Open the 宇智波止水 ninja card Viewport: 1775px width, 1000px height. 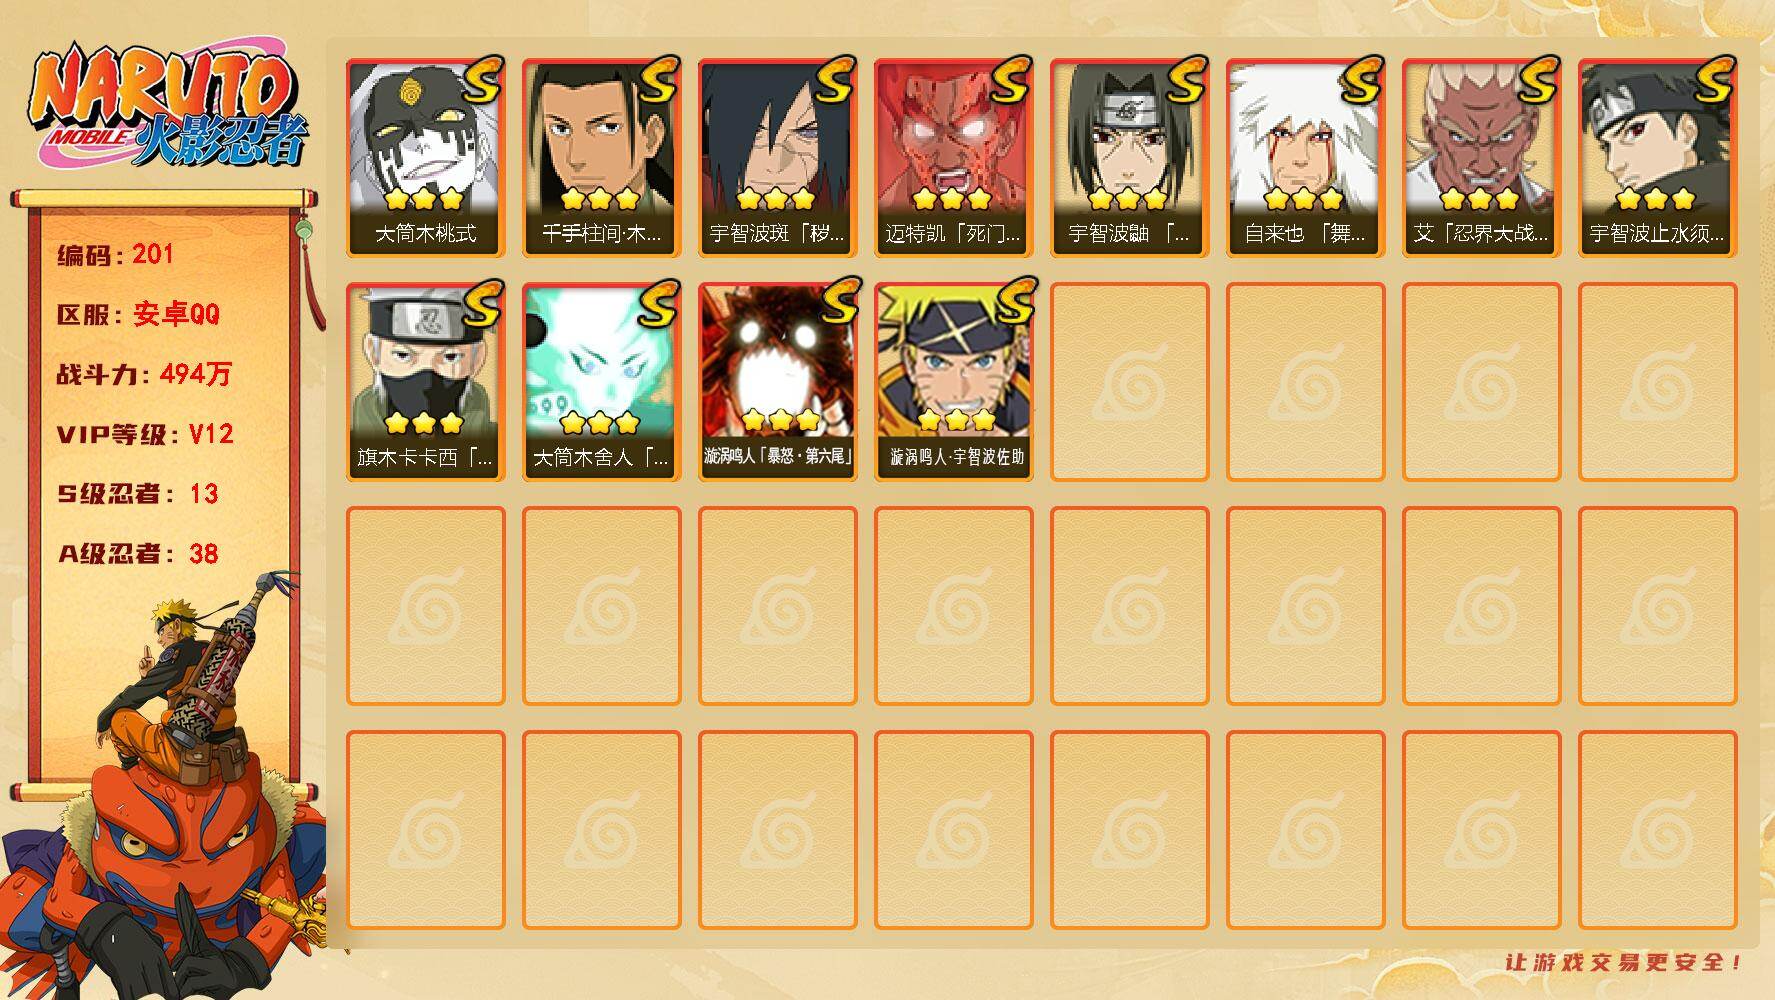coord(1657,158)
